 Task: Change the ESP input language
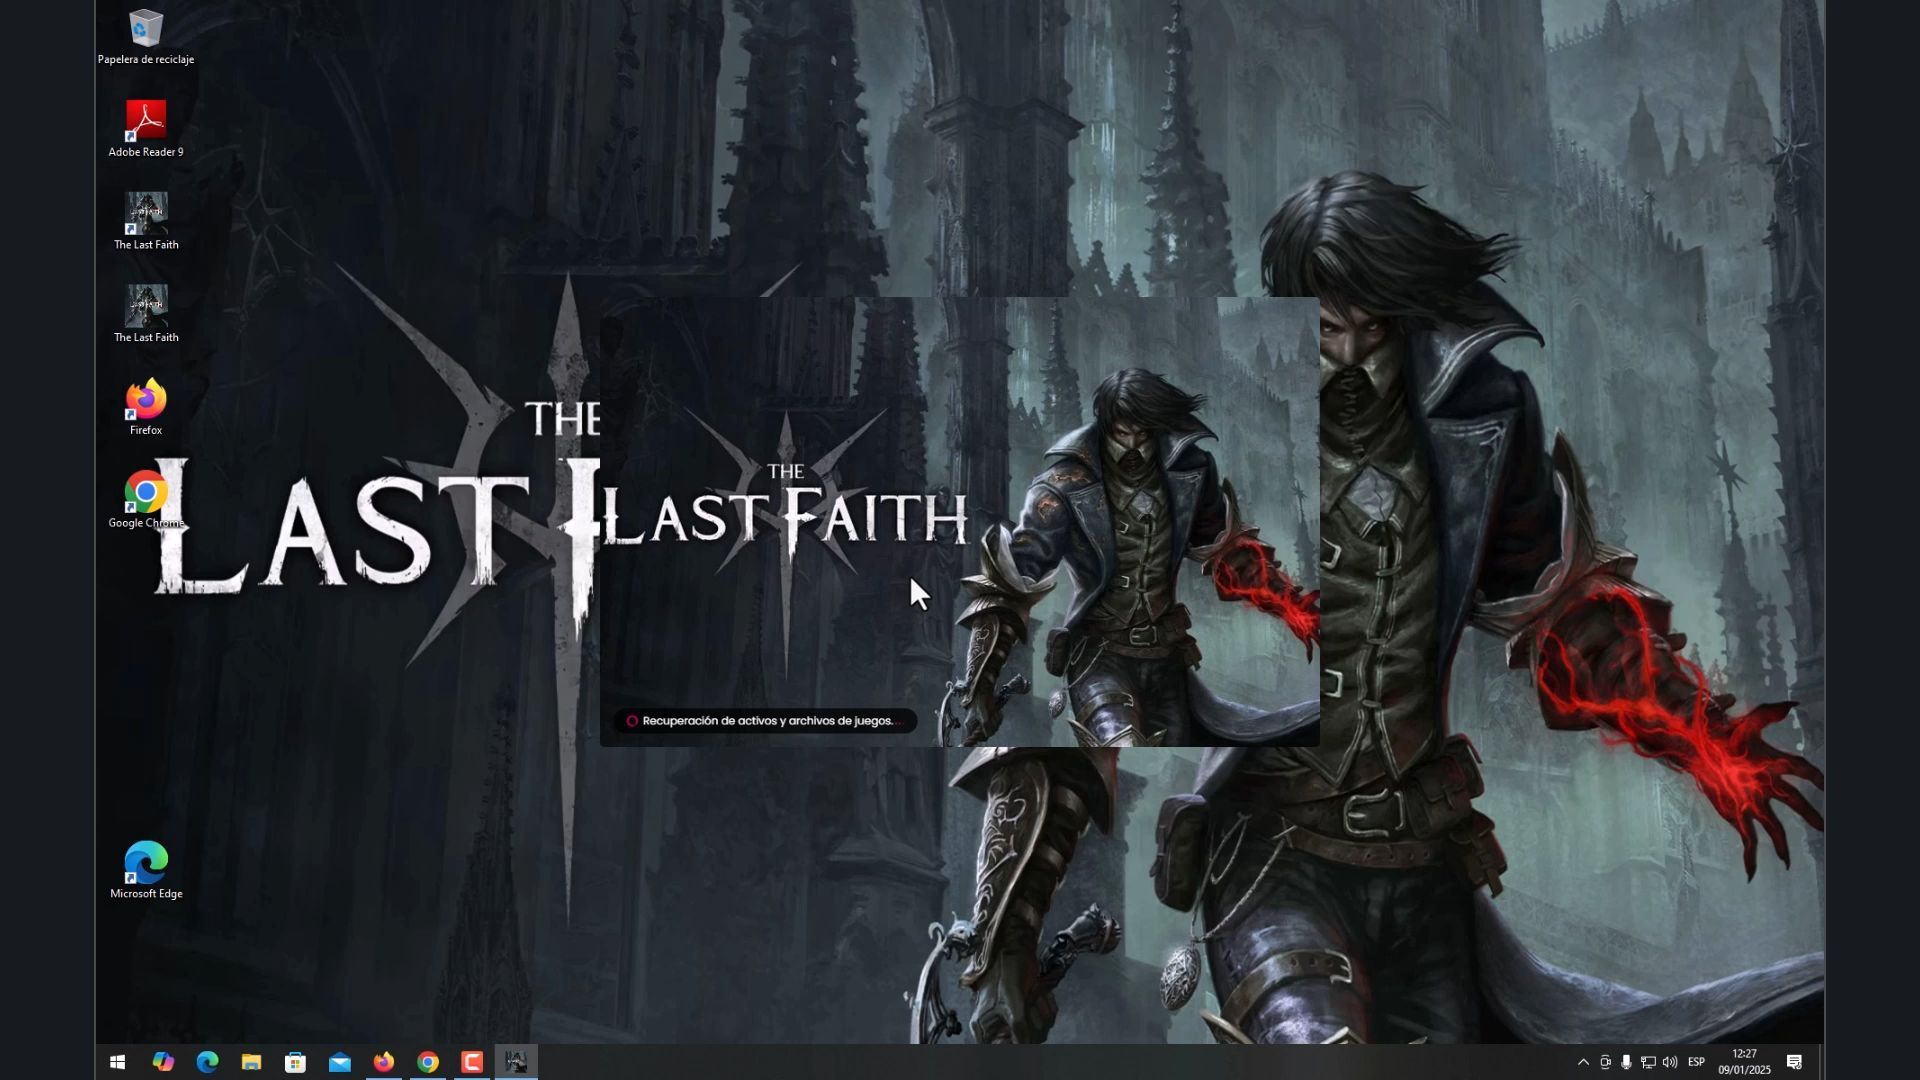(1696, 1062)
